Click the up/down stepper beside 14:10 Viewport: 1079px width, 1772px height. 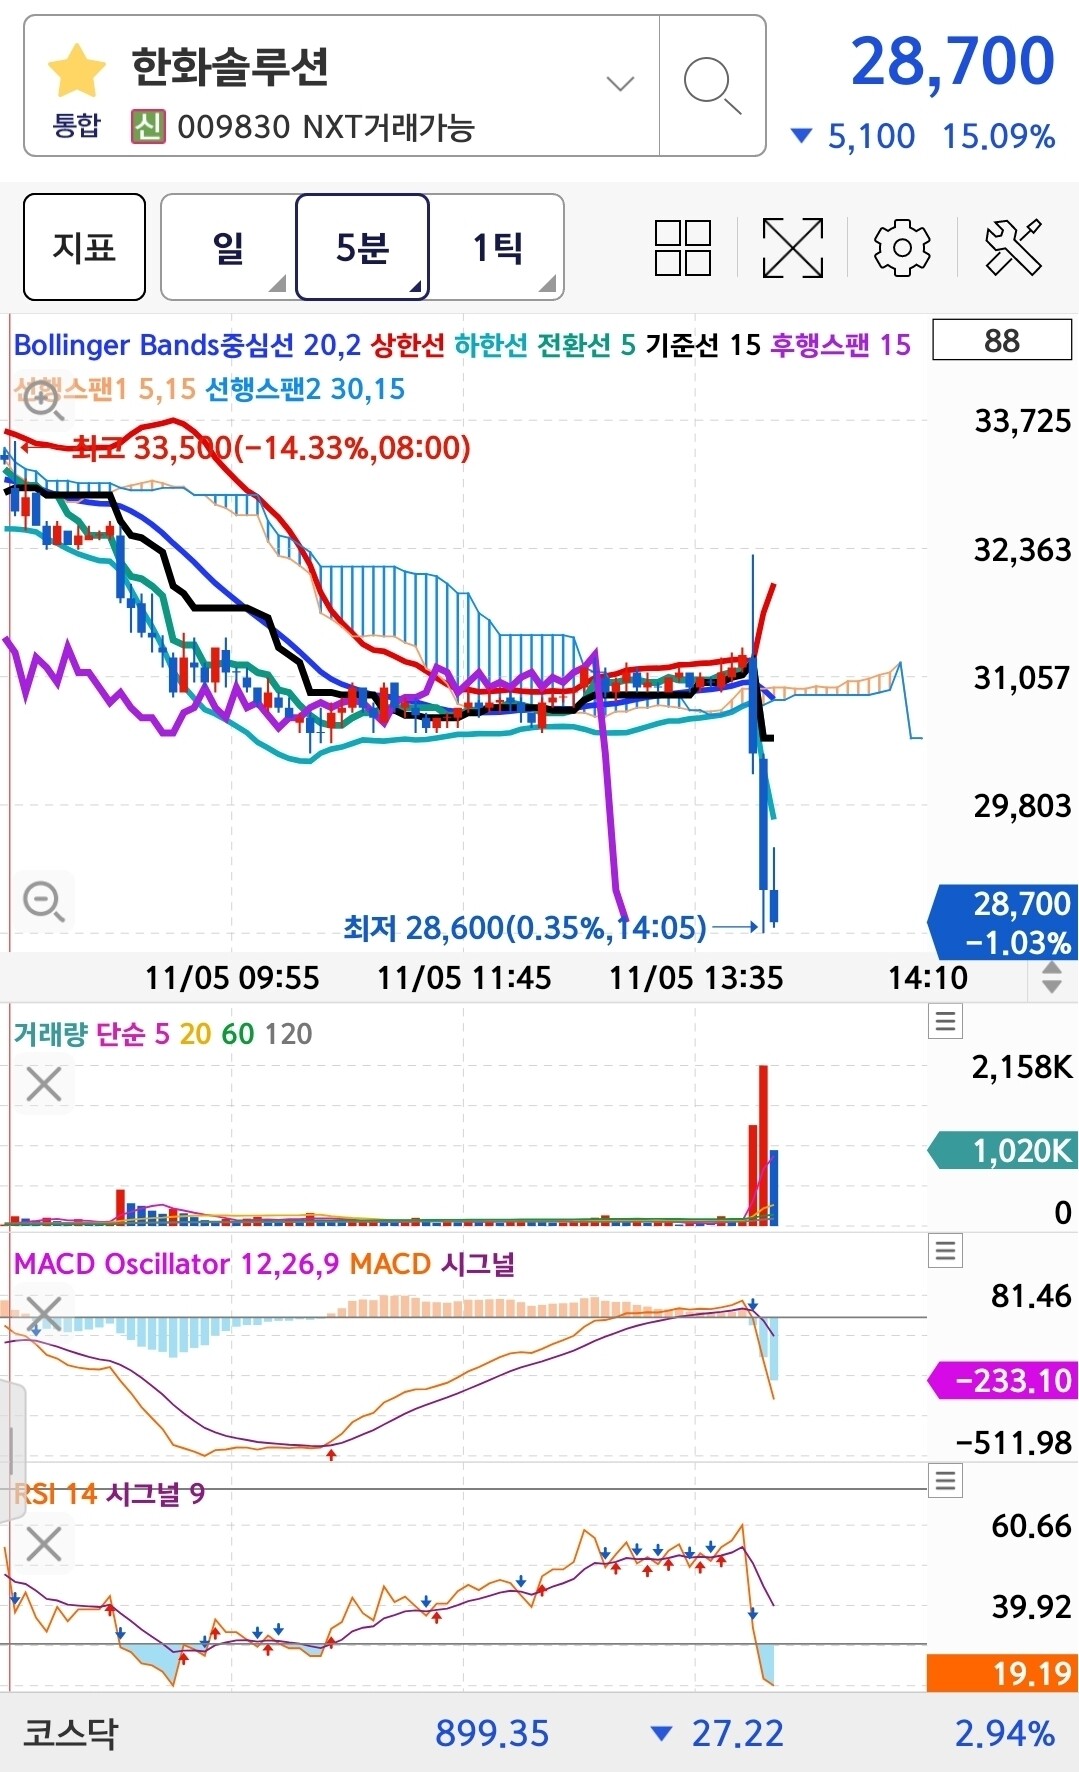[x=1051, y=977]
